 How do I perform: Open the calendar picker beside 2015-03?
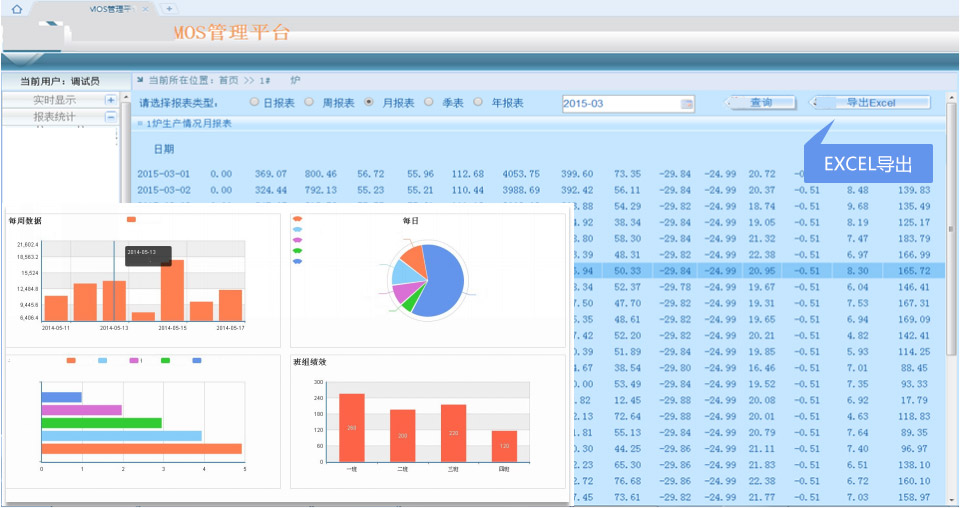(687, 104)
